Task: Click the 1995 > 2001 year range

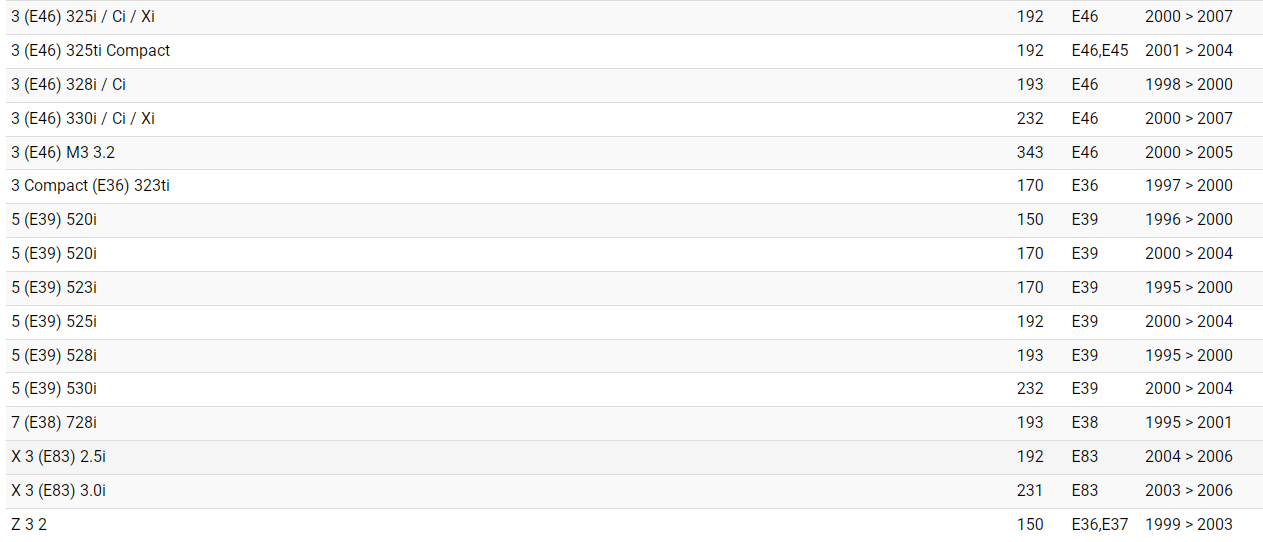Action: (1188, 423)
